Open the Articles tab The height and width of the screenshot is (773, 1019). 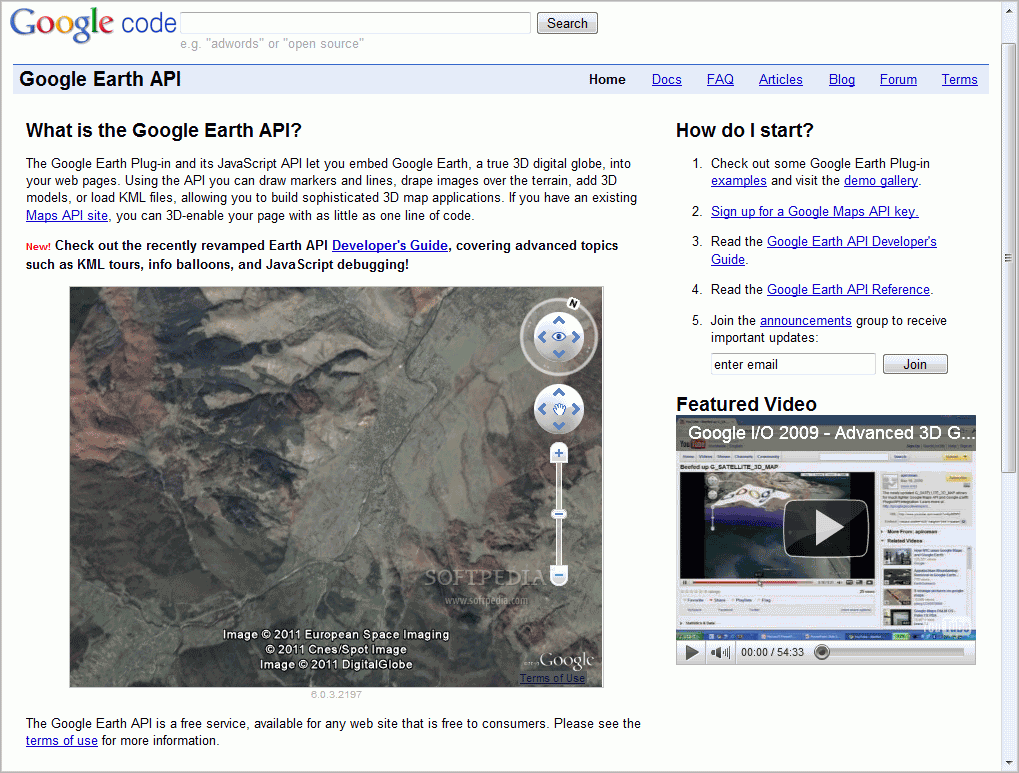780,79
